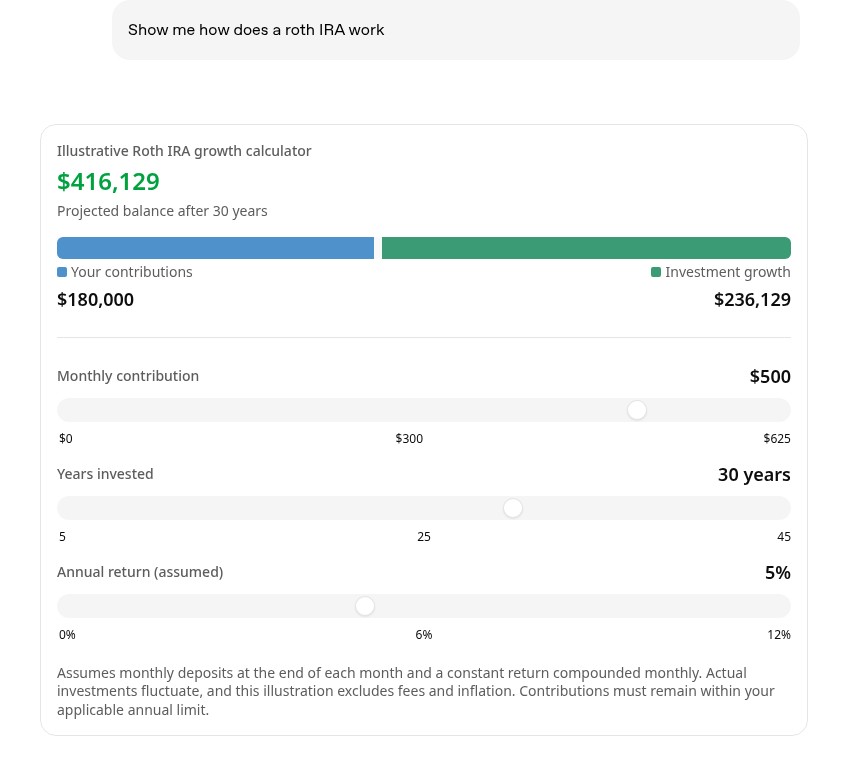This screenshot has width=848, height=776.
Task: Click the Years invested slider handle
Action: pyautogui.click(x=513, y=508)
